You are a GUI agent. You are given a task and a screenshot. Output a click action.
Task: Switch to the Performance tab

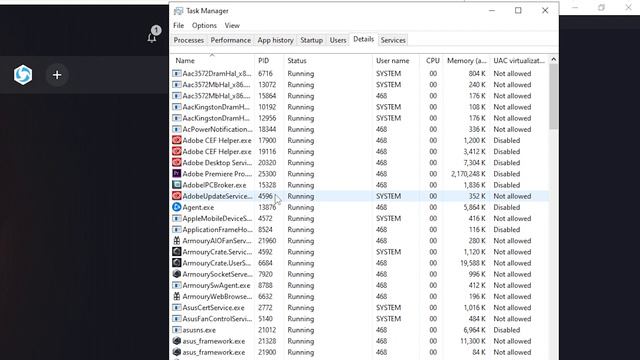coord(231,40)
